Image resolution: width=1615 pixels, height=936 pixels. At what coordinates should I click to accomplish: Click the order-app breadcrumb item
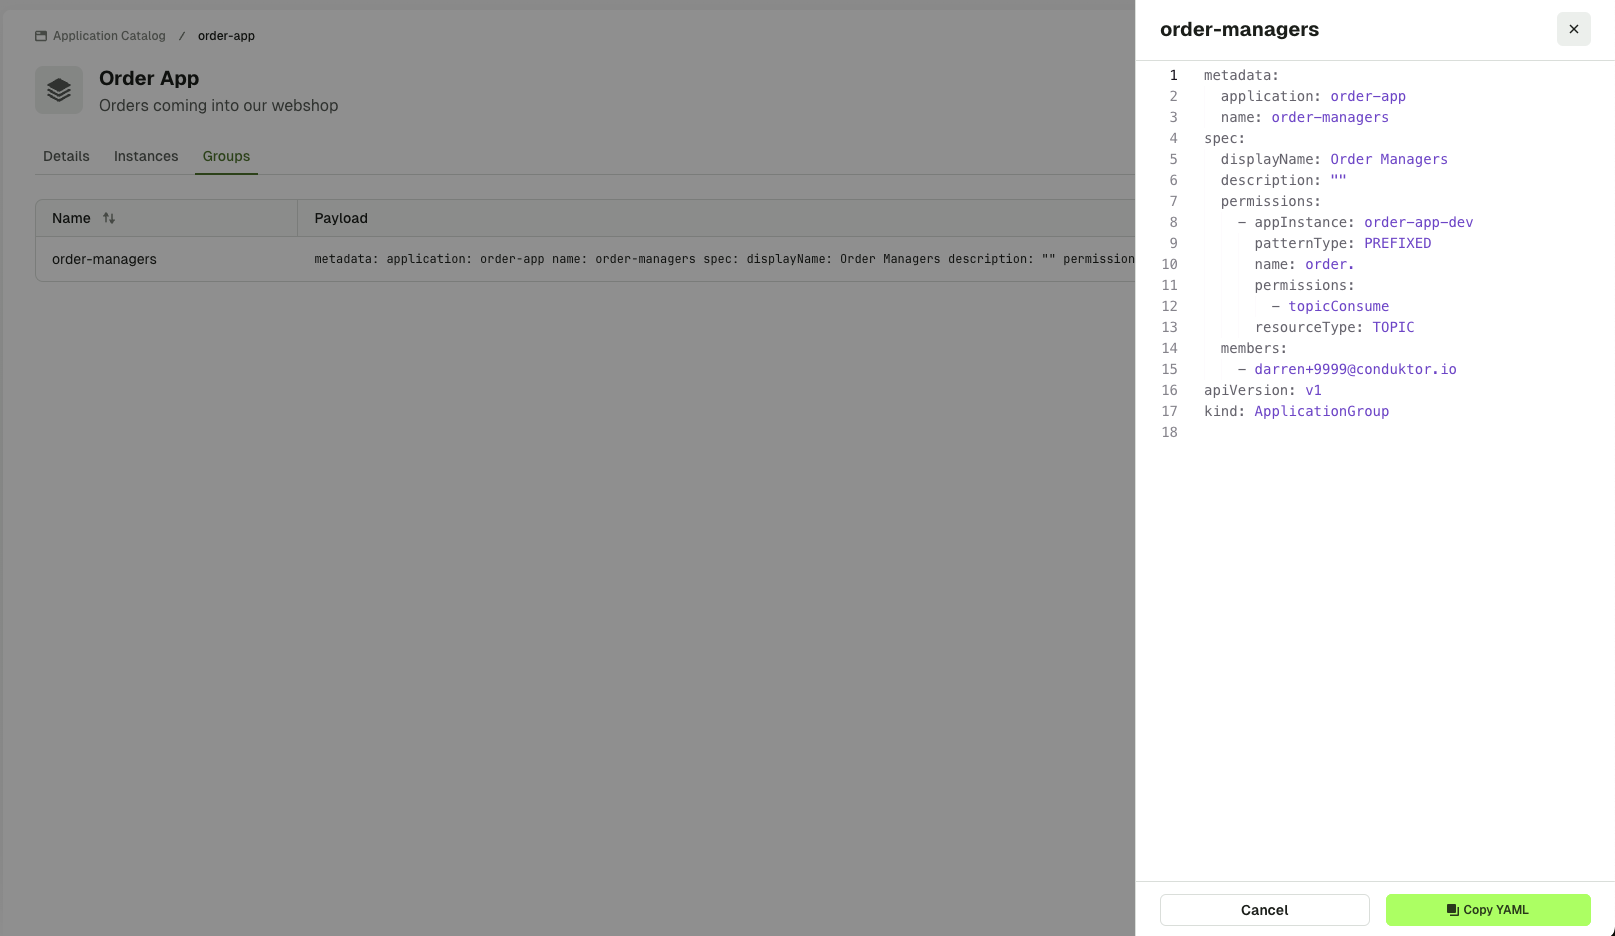226,36
